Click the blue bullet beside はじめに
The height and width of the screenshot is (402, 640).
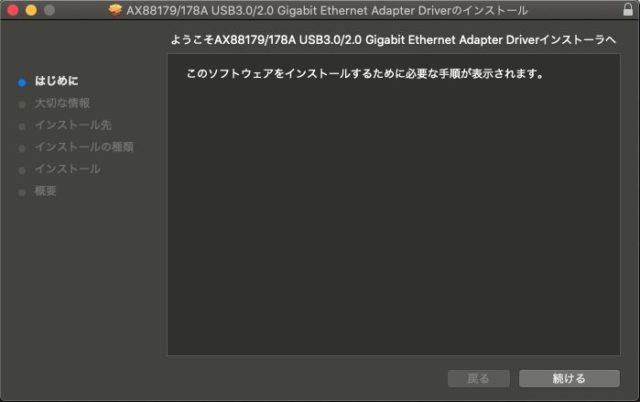[x=22, y=83]
